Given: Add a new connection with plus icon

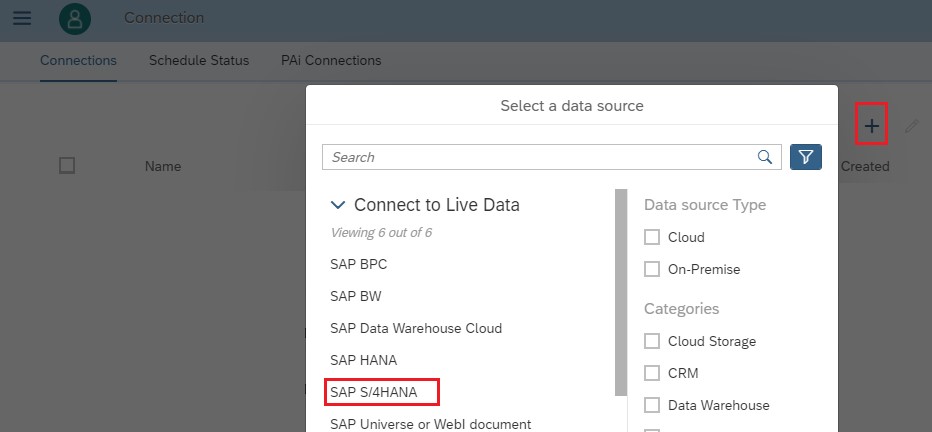Looking at the screenshot, I should click(871, 125).
